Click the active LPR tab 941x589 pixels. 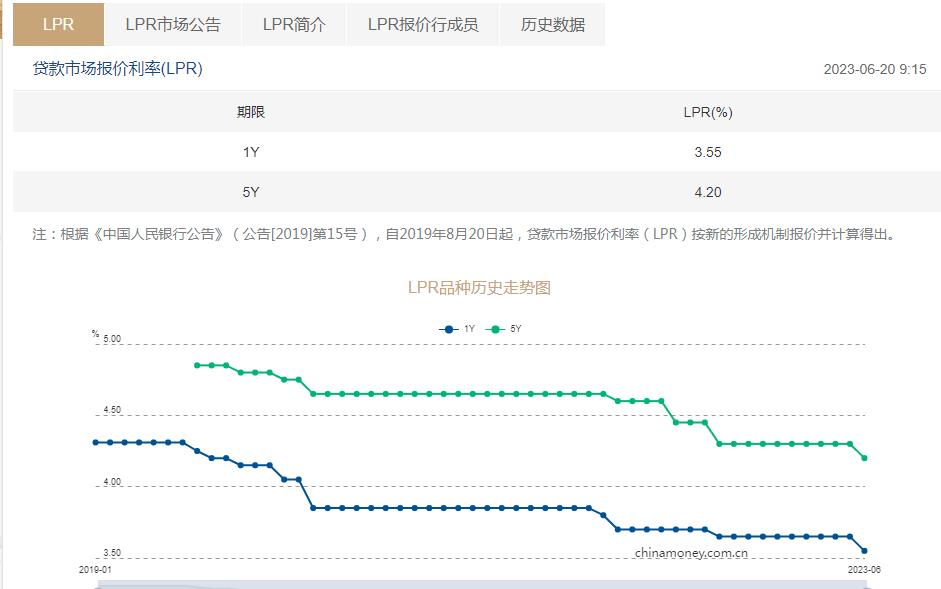click(58, 24)
